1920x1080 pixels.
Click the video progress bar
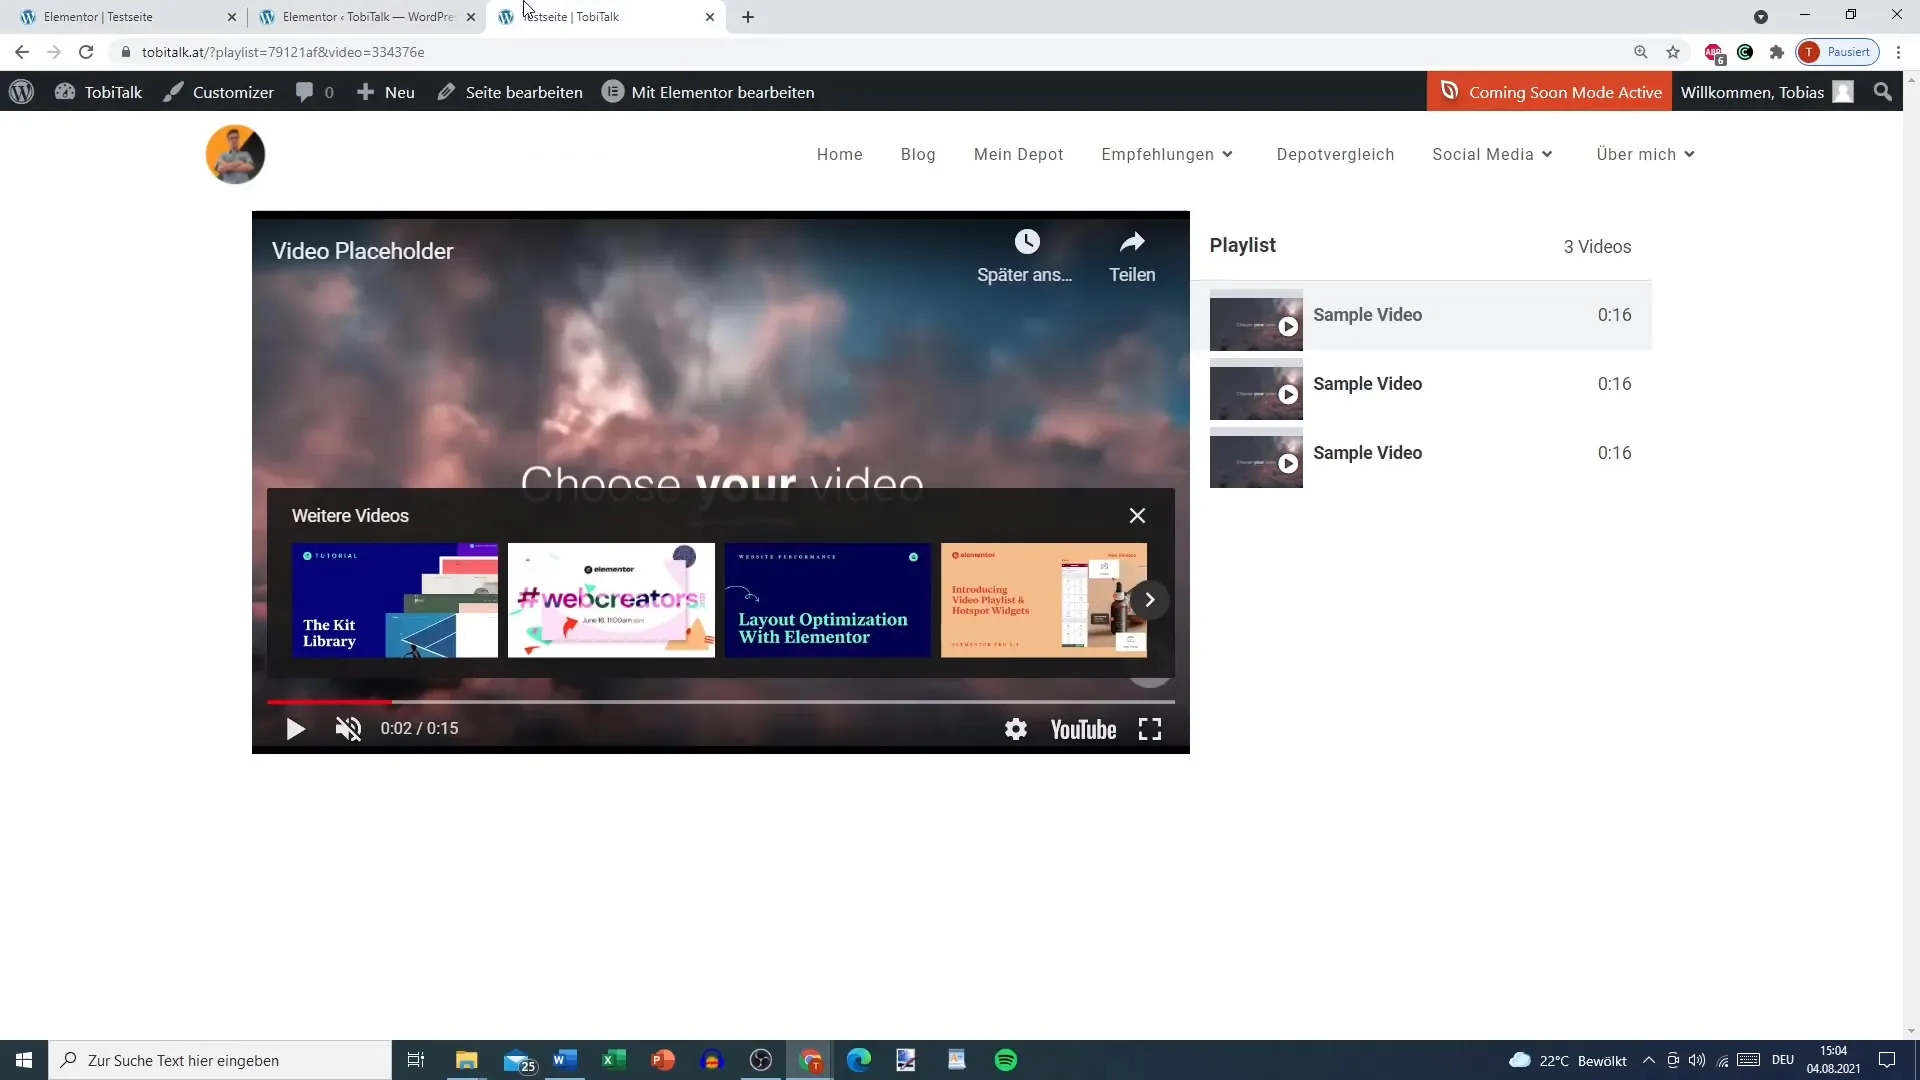pos(720,702)
